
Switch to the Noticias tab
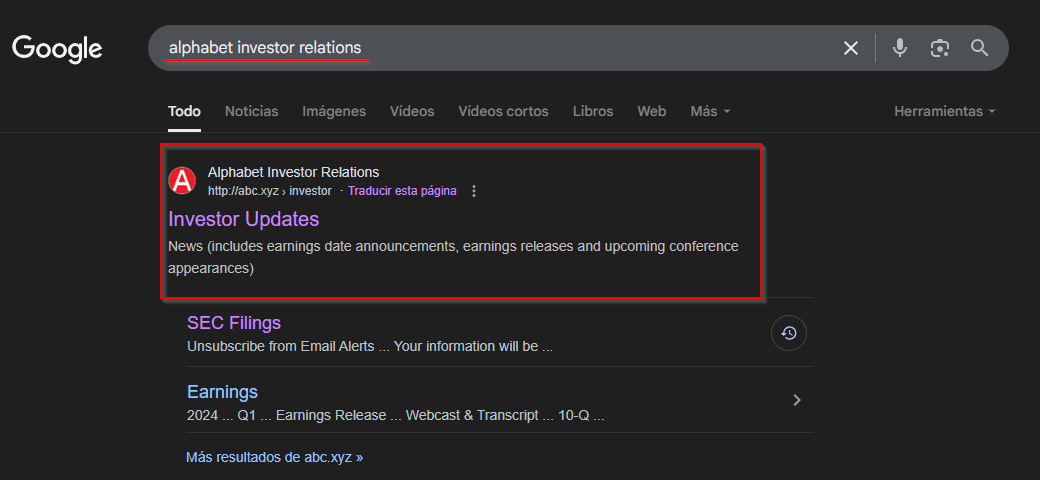point(252,111)
